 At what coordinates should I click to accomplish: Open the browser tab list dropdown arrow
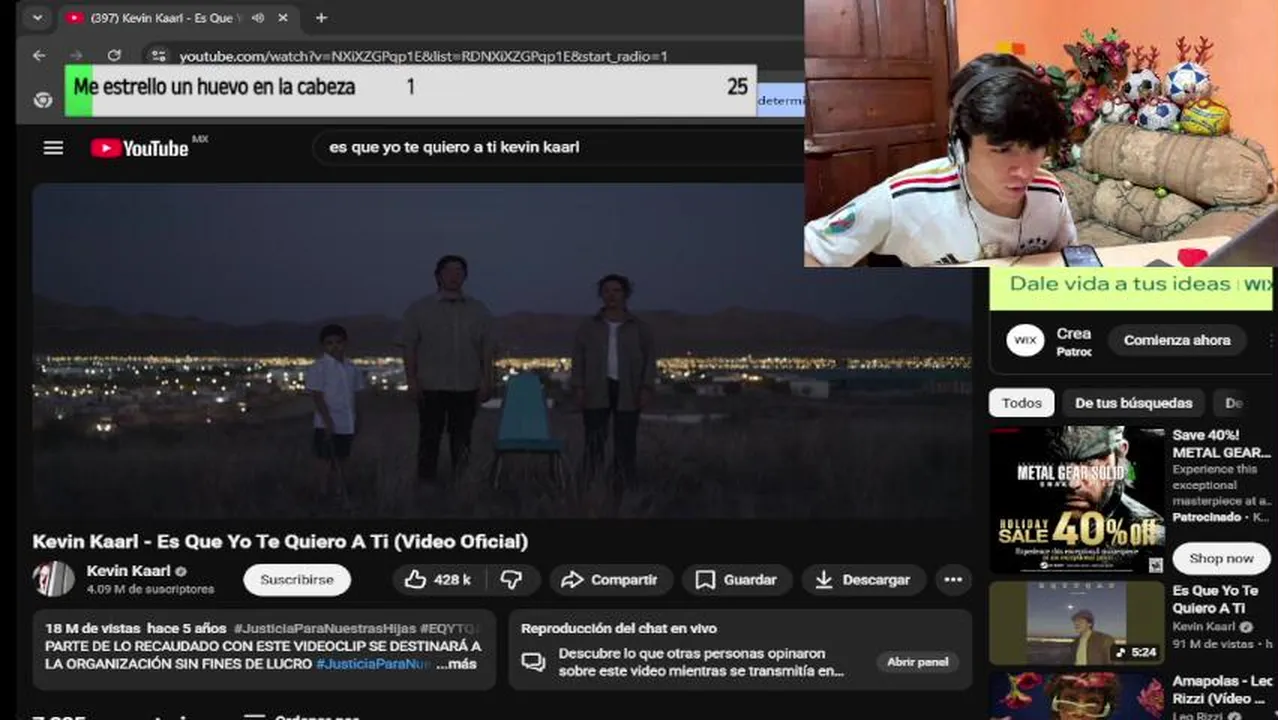pyautogui.click(x=37, y=18)
